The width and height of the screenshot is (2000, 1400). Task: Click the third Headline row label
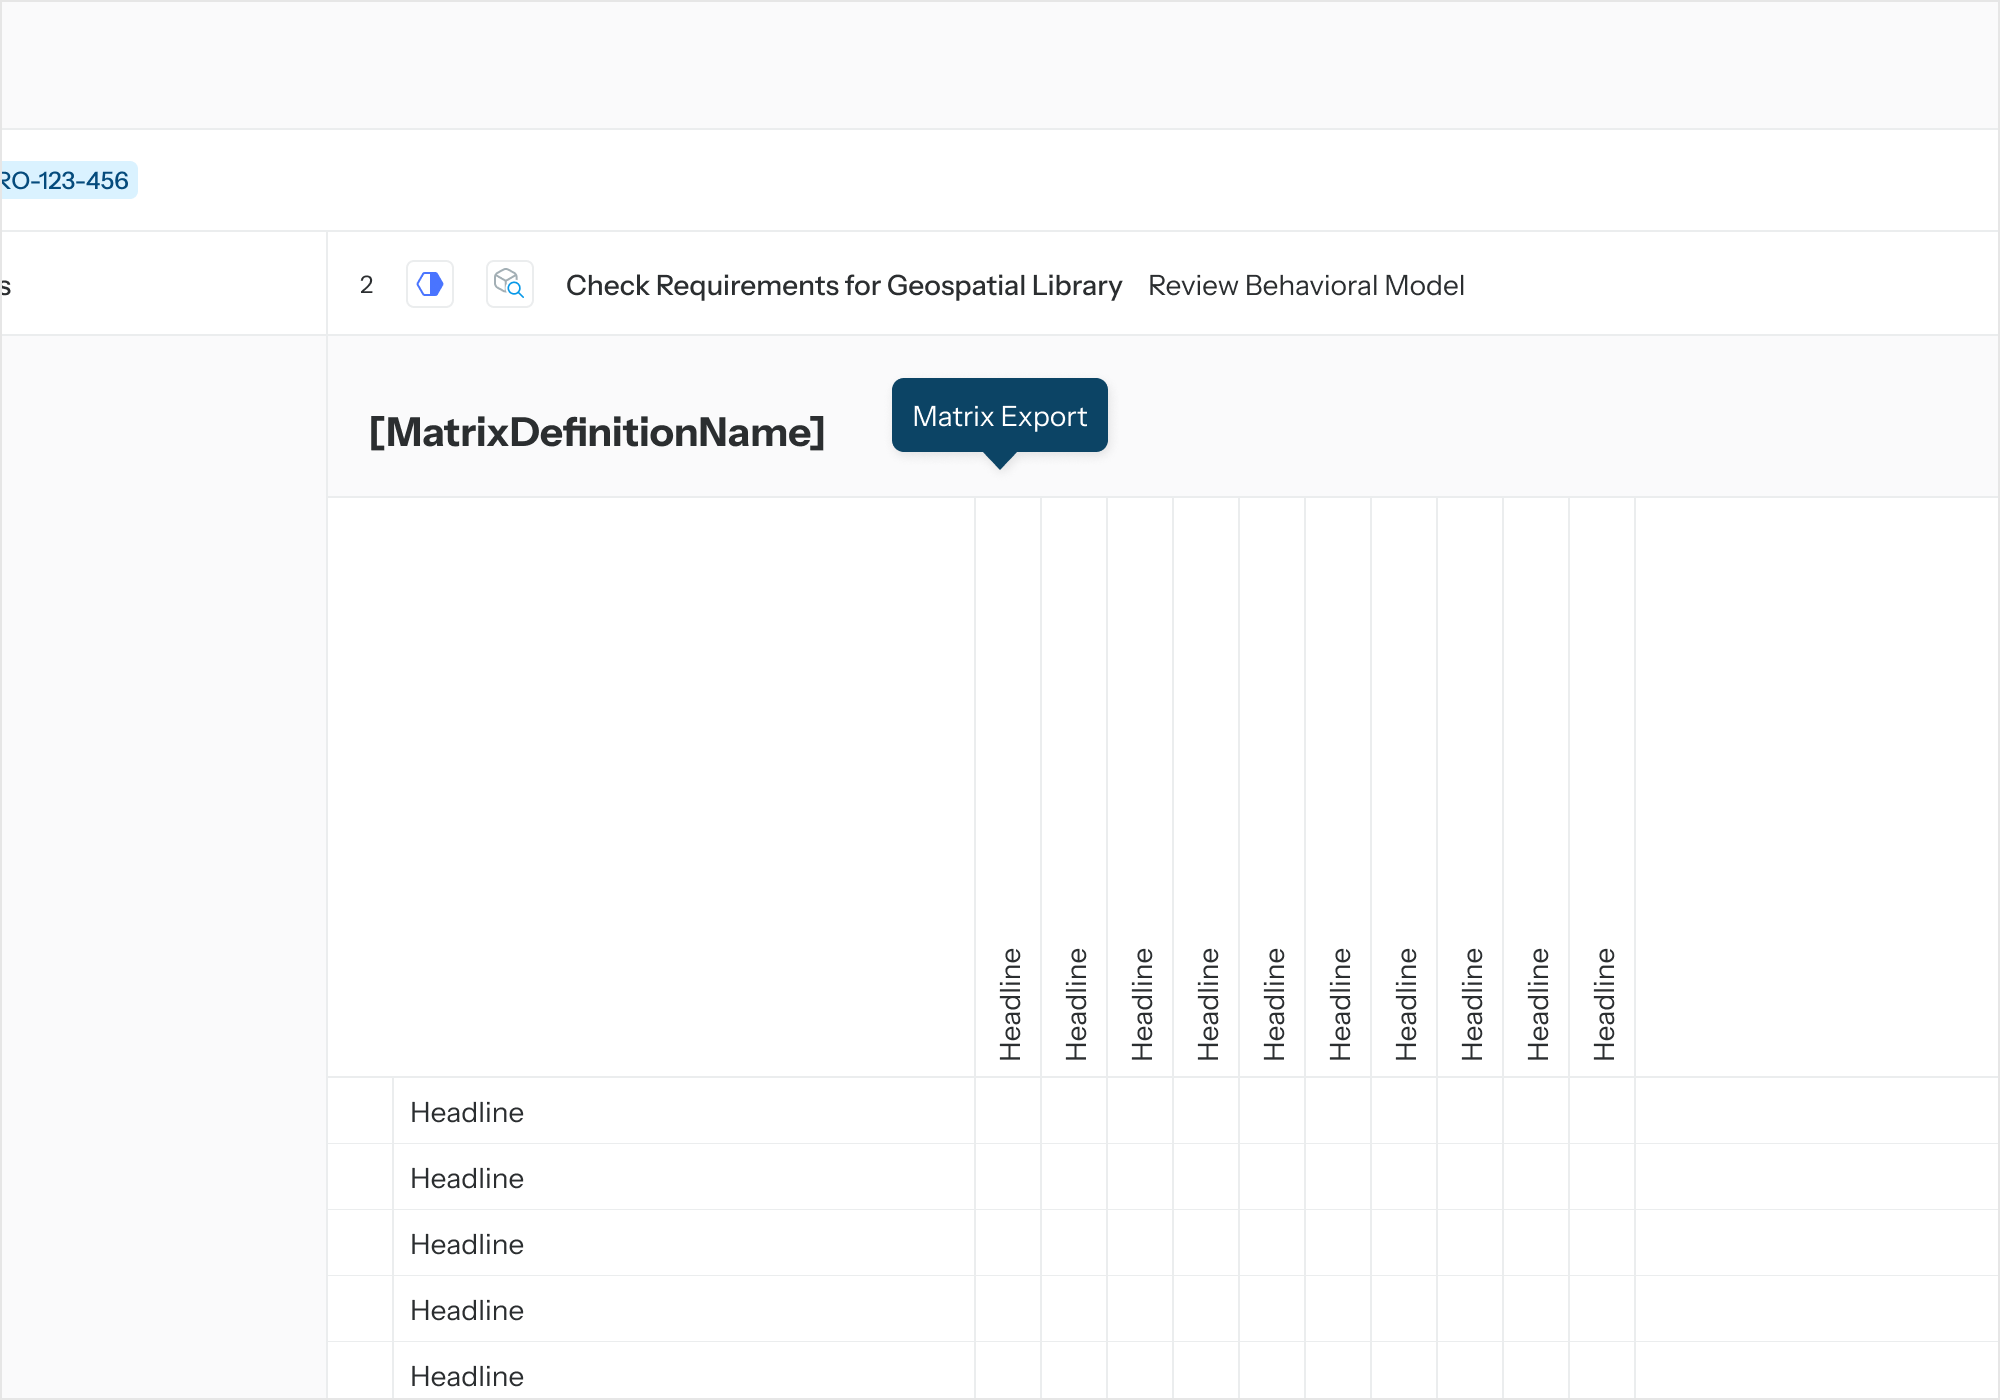point(467,1244)
